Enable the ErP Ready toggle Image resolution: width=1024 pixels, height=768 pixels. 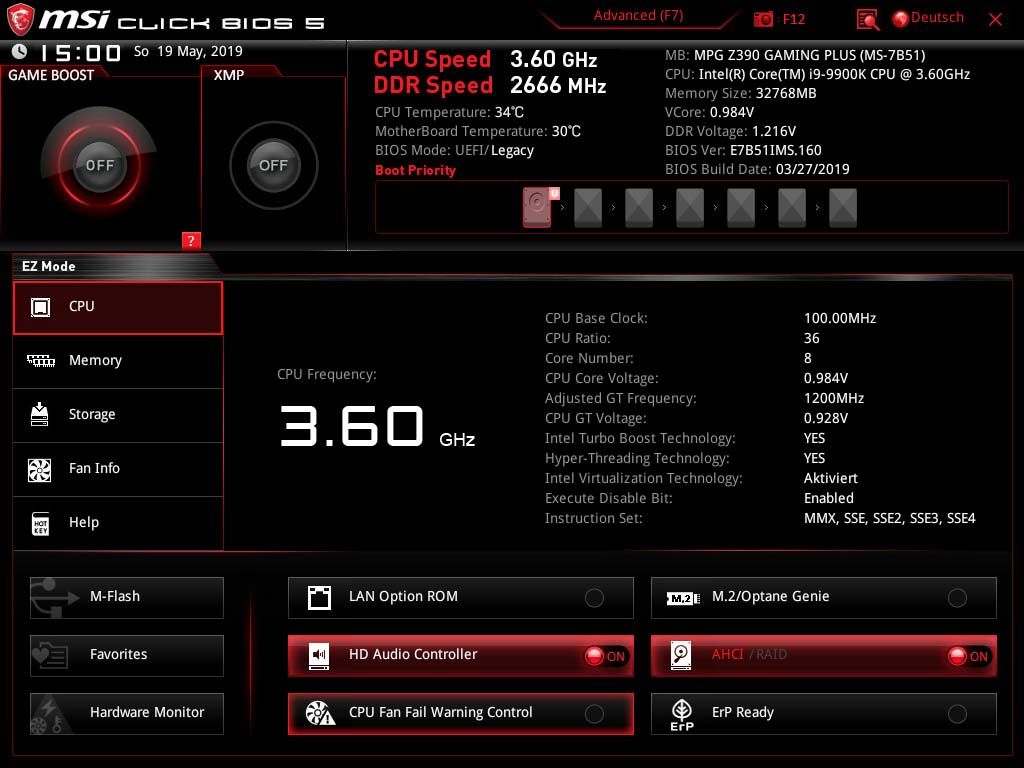[957, 714]
